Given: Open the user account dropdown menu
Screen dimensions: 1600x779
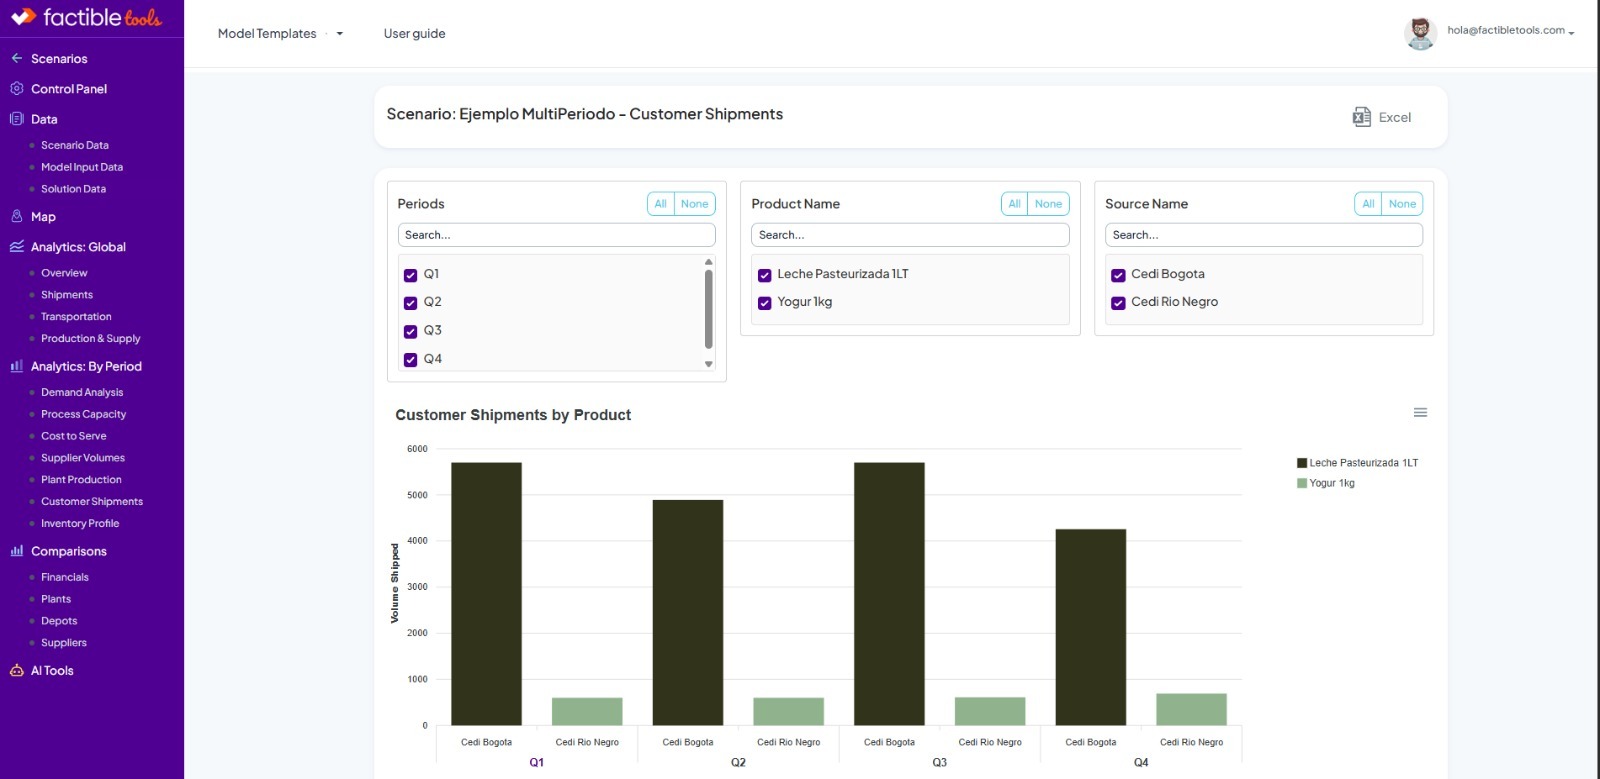Looking at the screenshot, I should coord(1510,31).
